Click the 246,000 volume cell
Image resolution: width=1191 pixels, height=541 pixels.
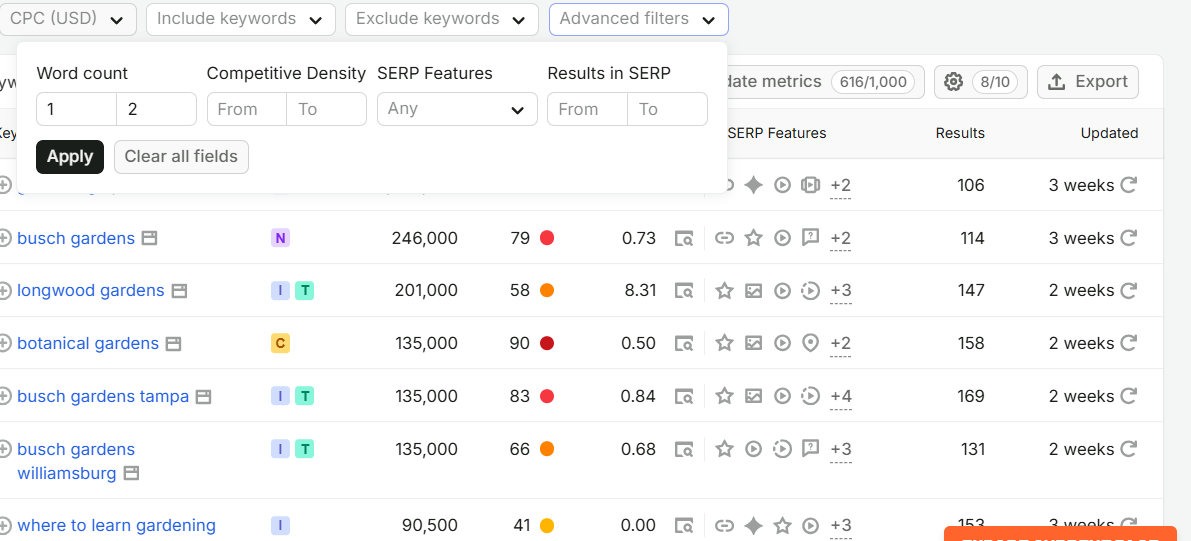click(425, 238)
